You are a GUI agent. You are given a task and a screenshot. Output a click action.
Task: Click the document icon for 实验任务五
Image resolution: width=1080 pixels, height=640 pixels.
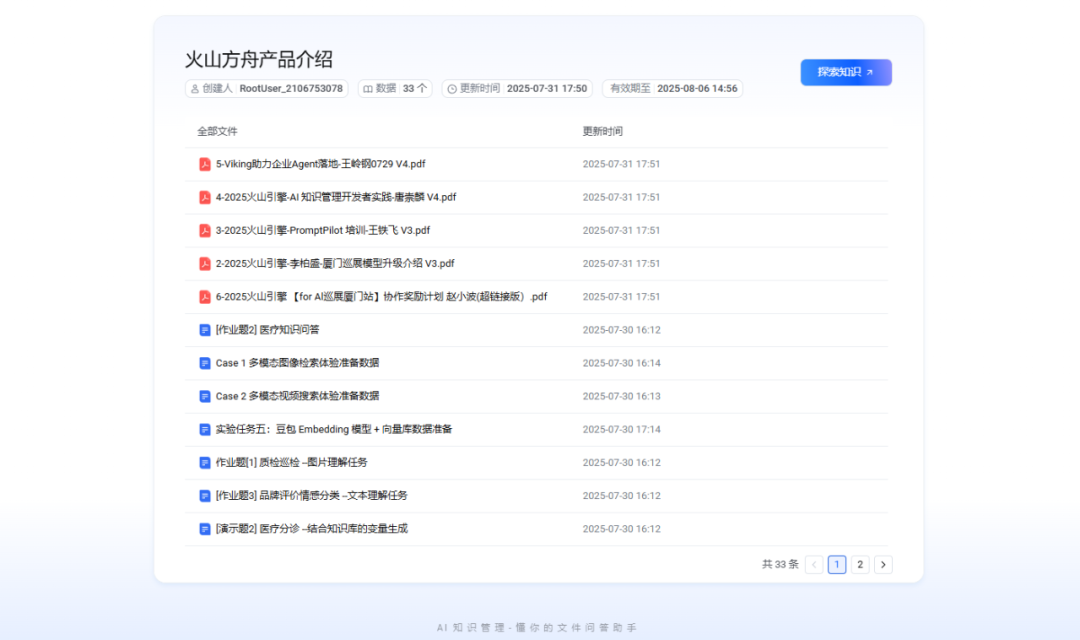click(205, 429)
